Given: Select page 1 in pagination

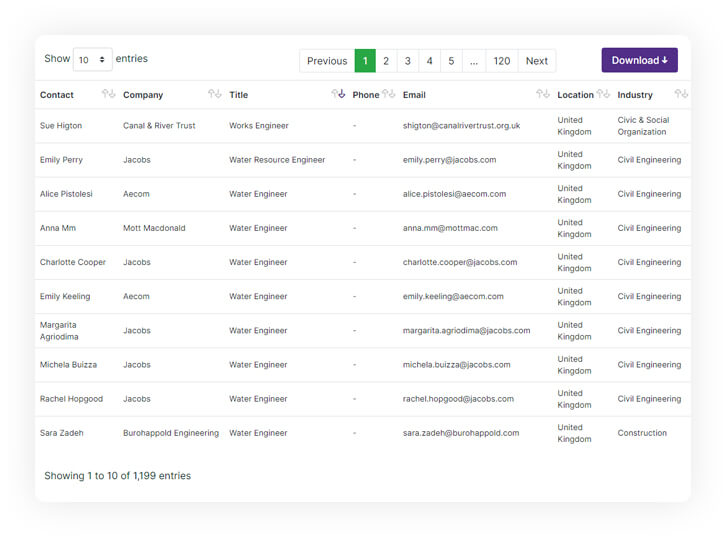Looking at the screenshot, I should coord(365,61).
